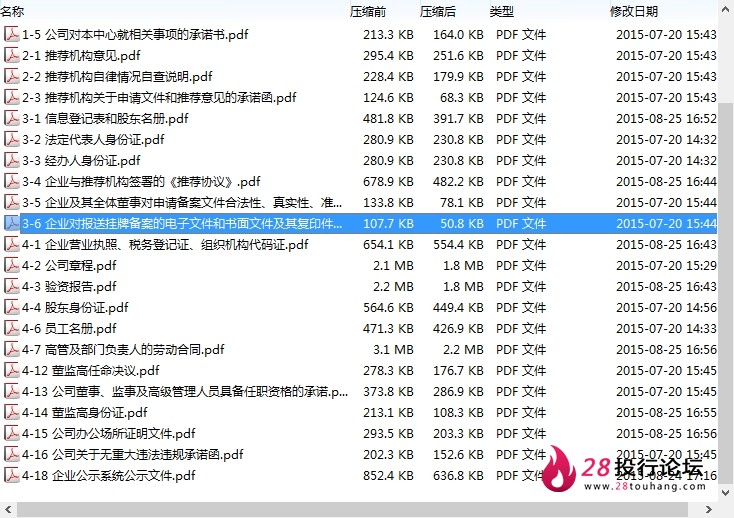Image resolution: width=734 pixels, height=518 pixels.
Task: Click the vertical scrollbar down arrow
Action: pyautogui.click(x=726, y=492)
